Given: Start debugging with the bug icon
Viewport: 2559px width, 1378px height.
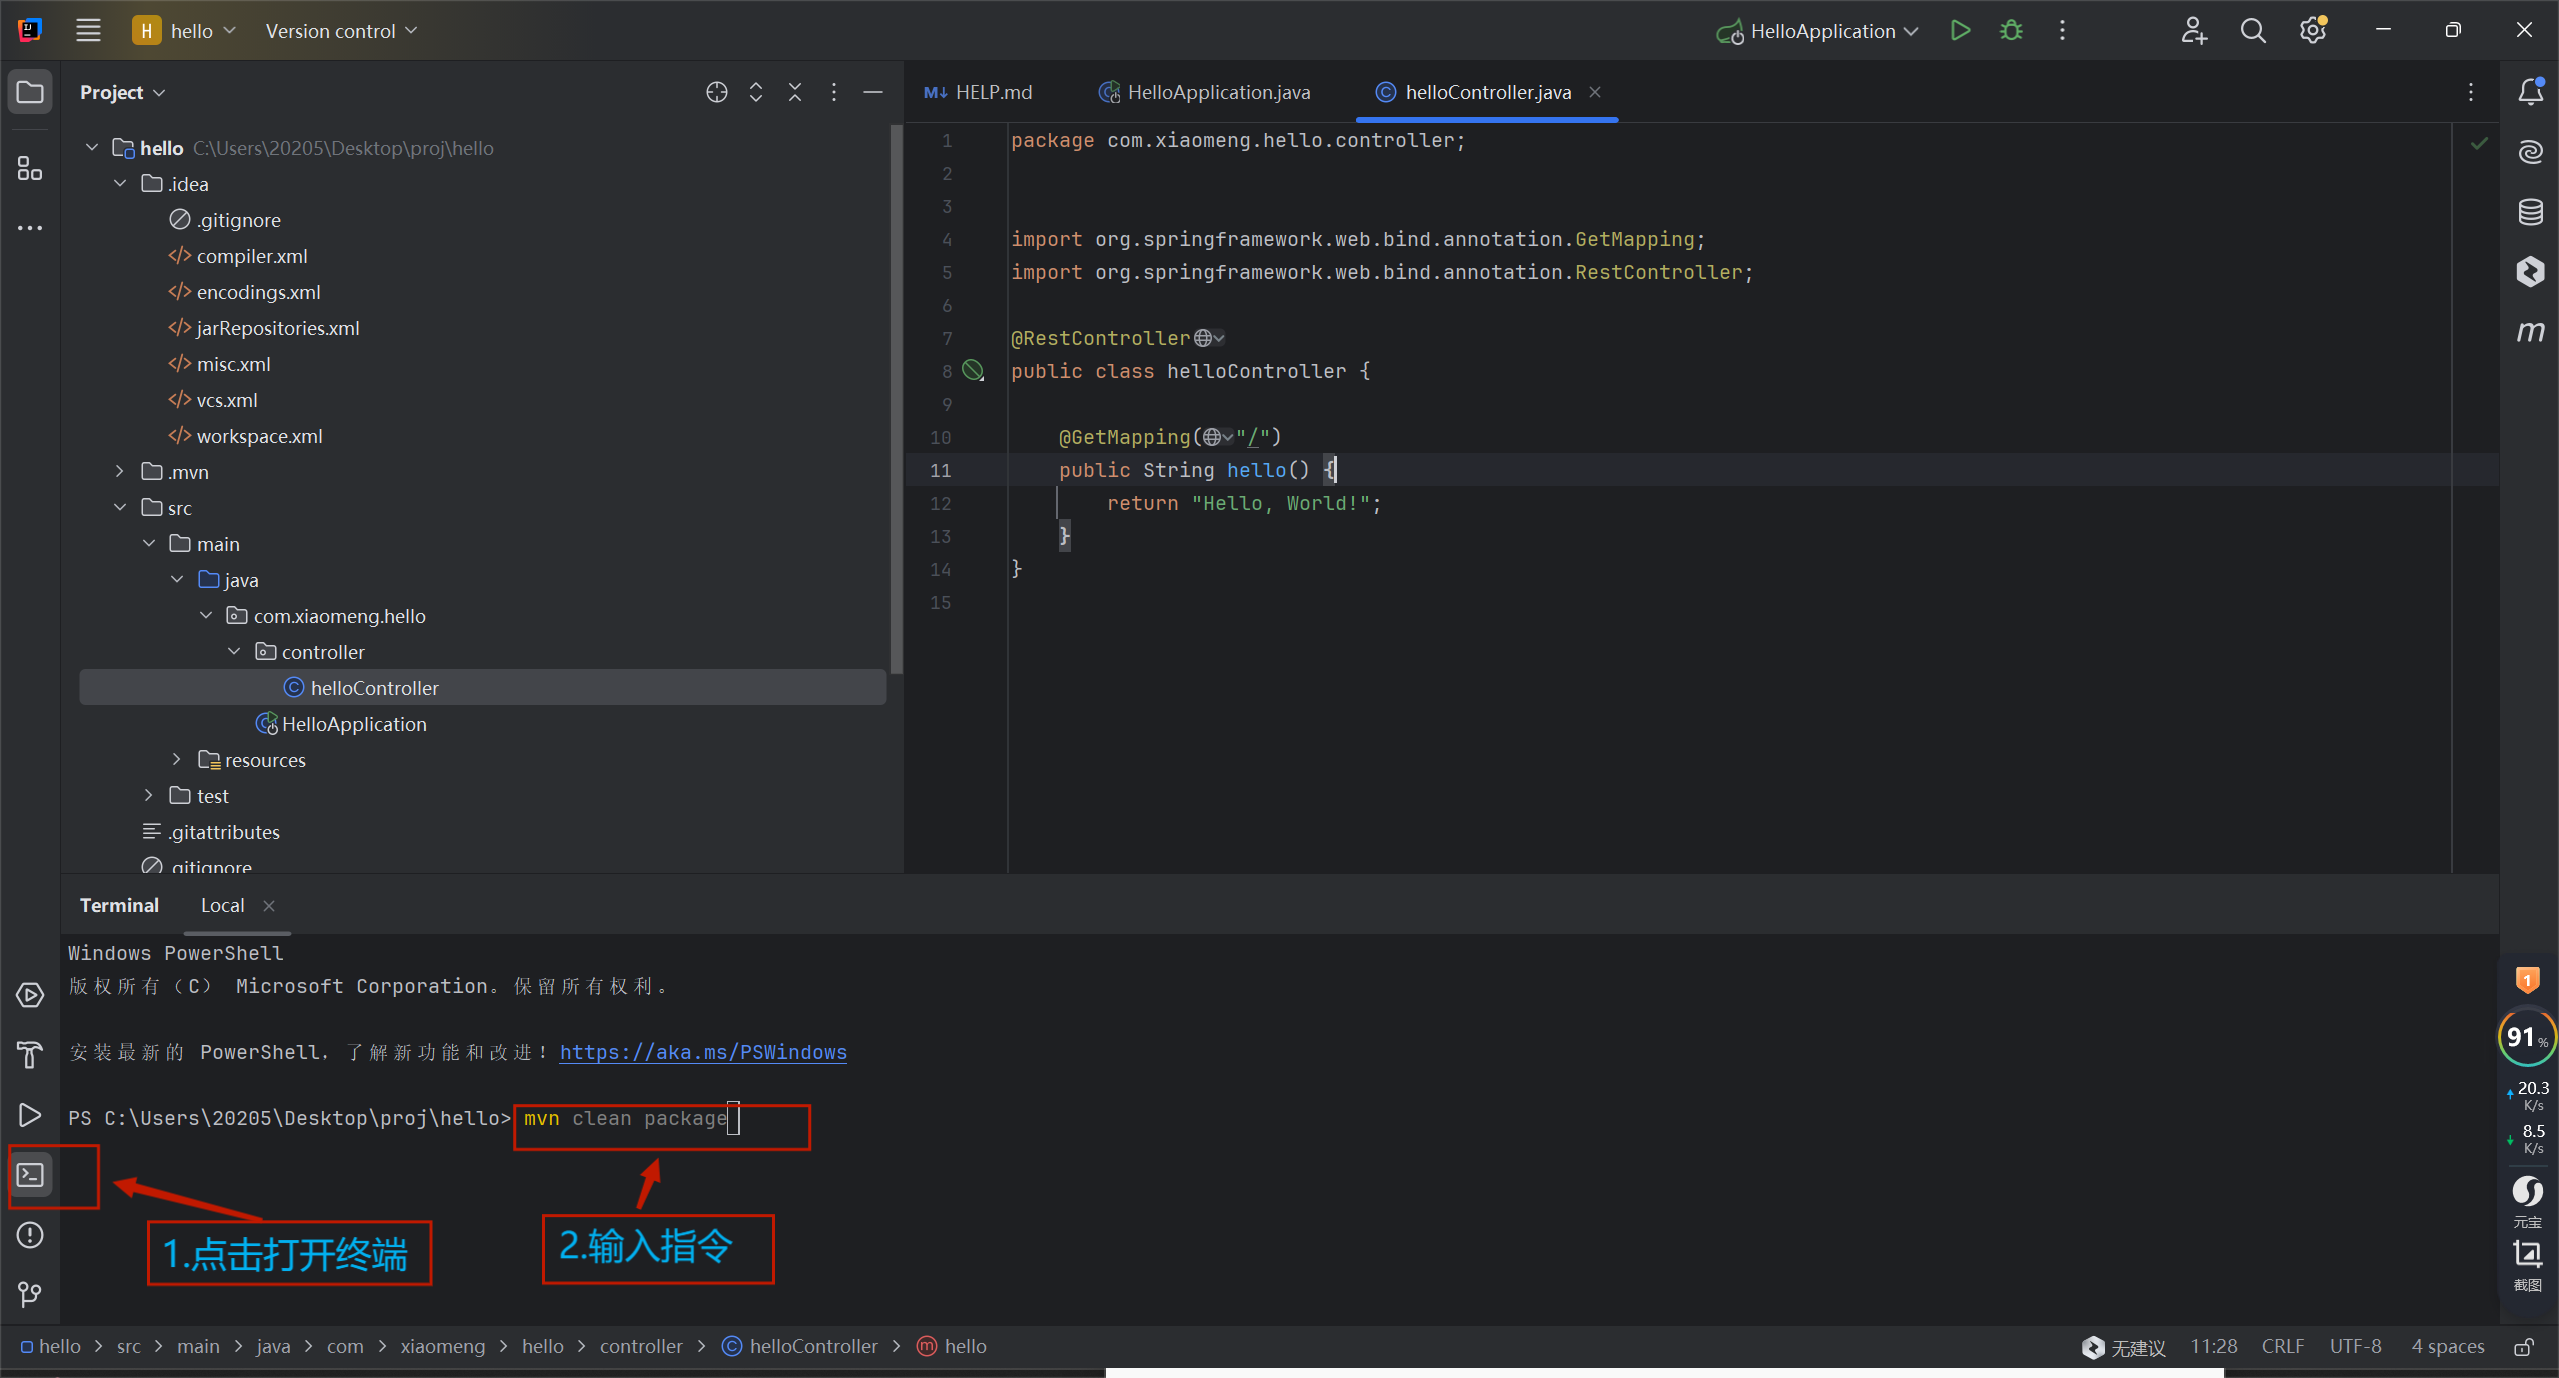Looking at the screenshot, I should [2011, 31].
